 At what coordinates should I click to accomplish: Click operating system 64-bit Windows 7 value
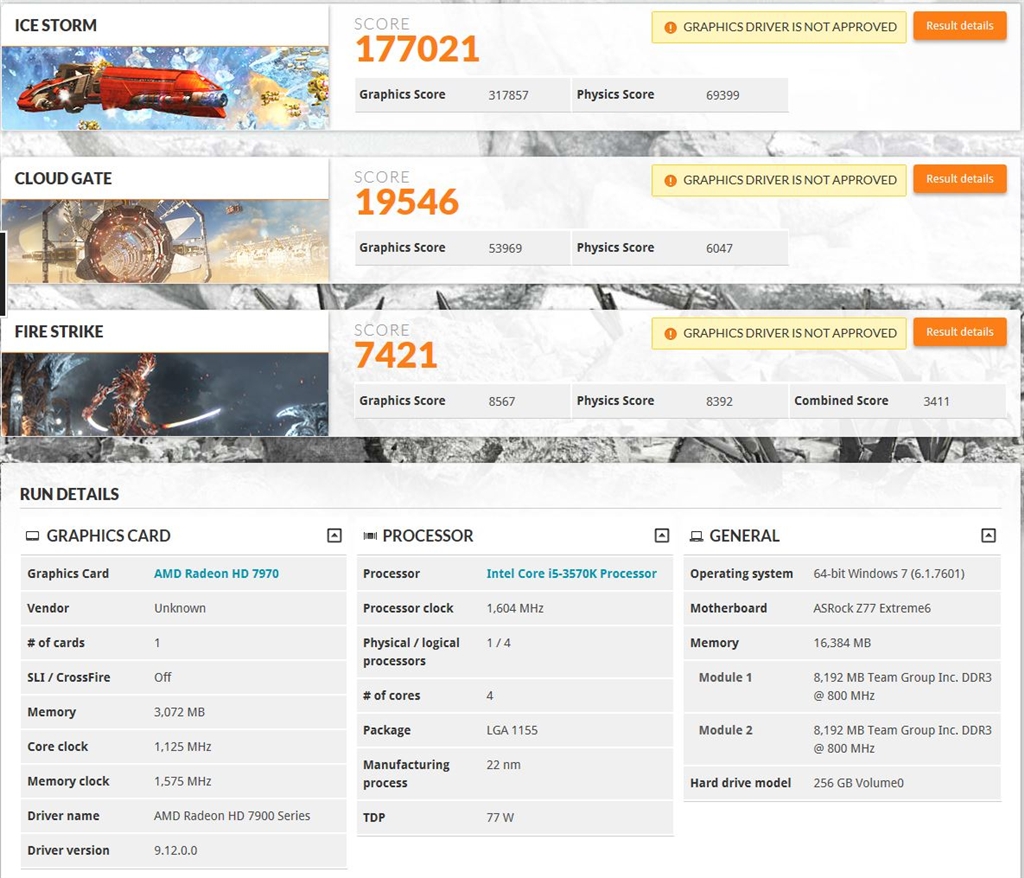(889, 574)
